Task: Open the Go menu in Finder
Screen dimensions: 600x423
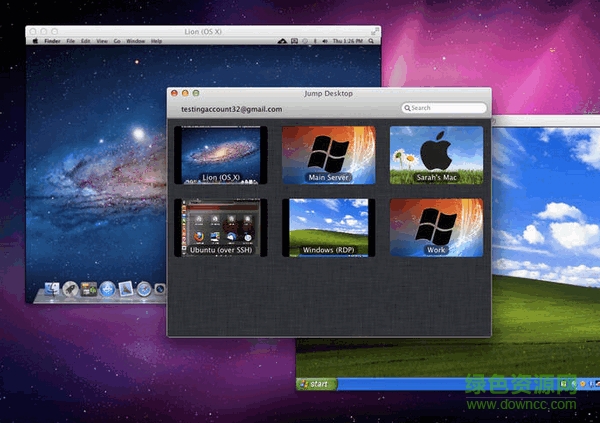Action: coord(116,42)
